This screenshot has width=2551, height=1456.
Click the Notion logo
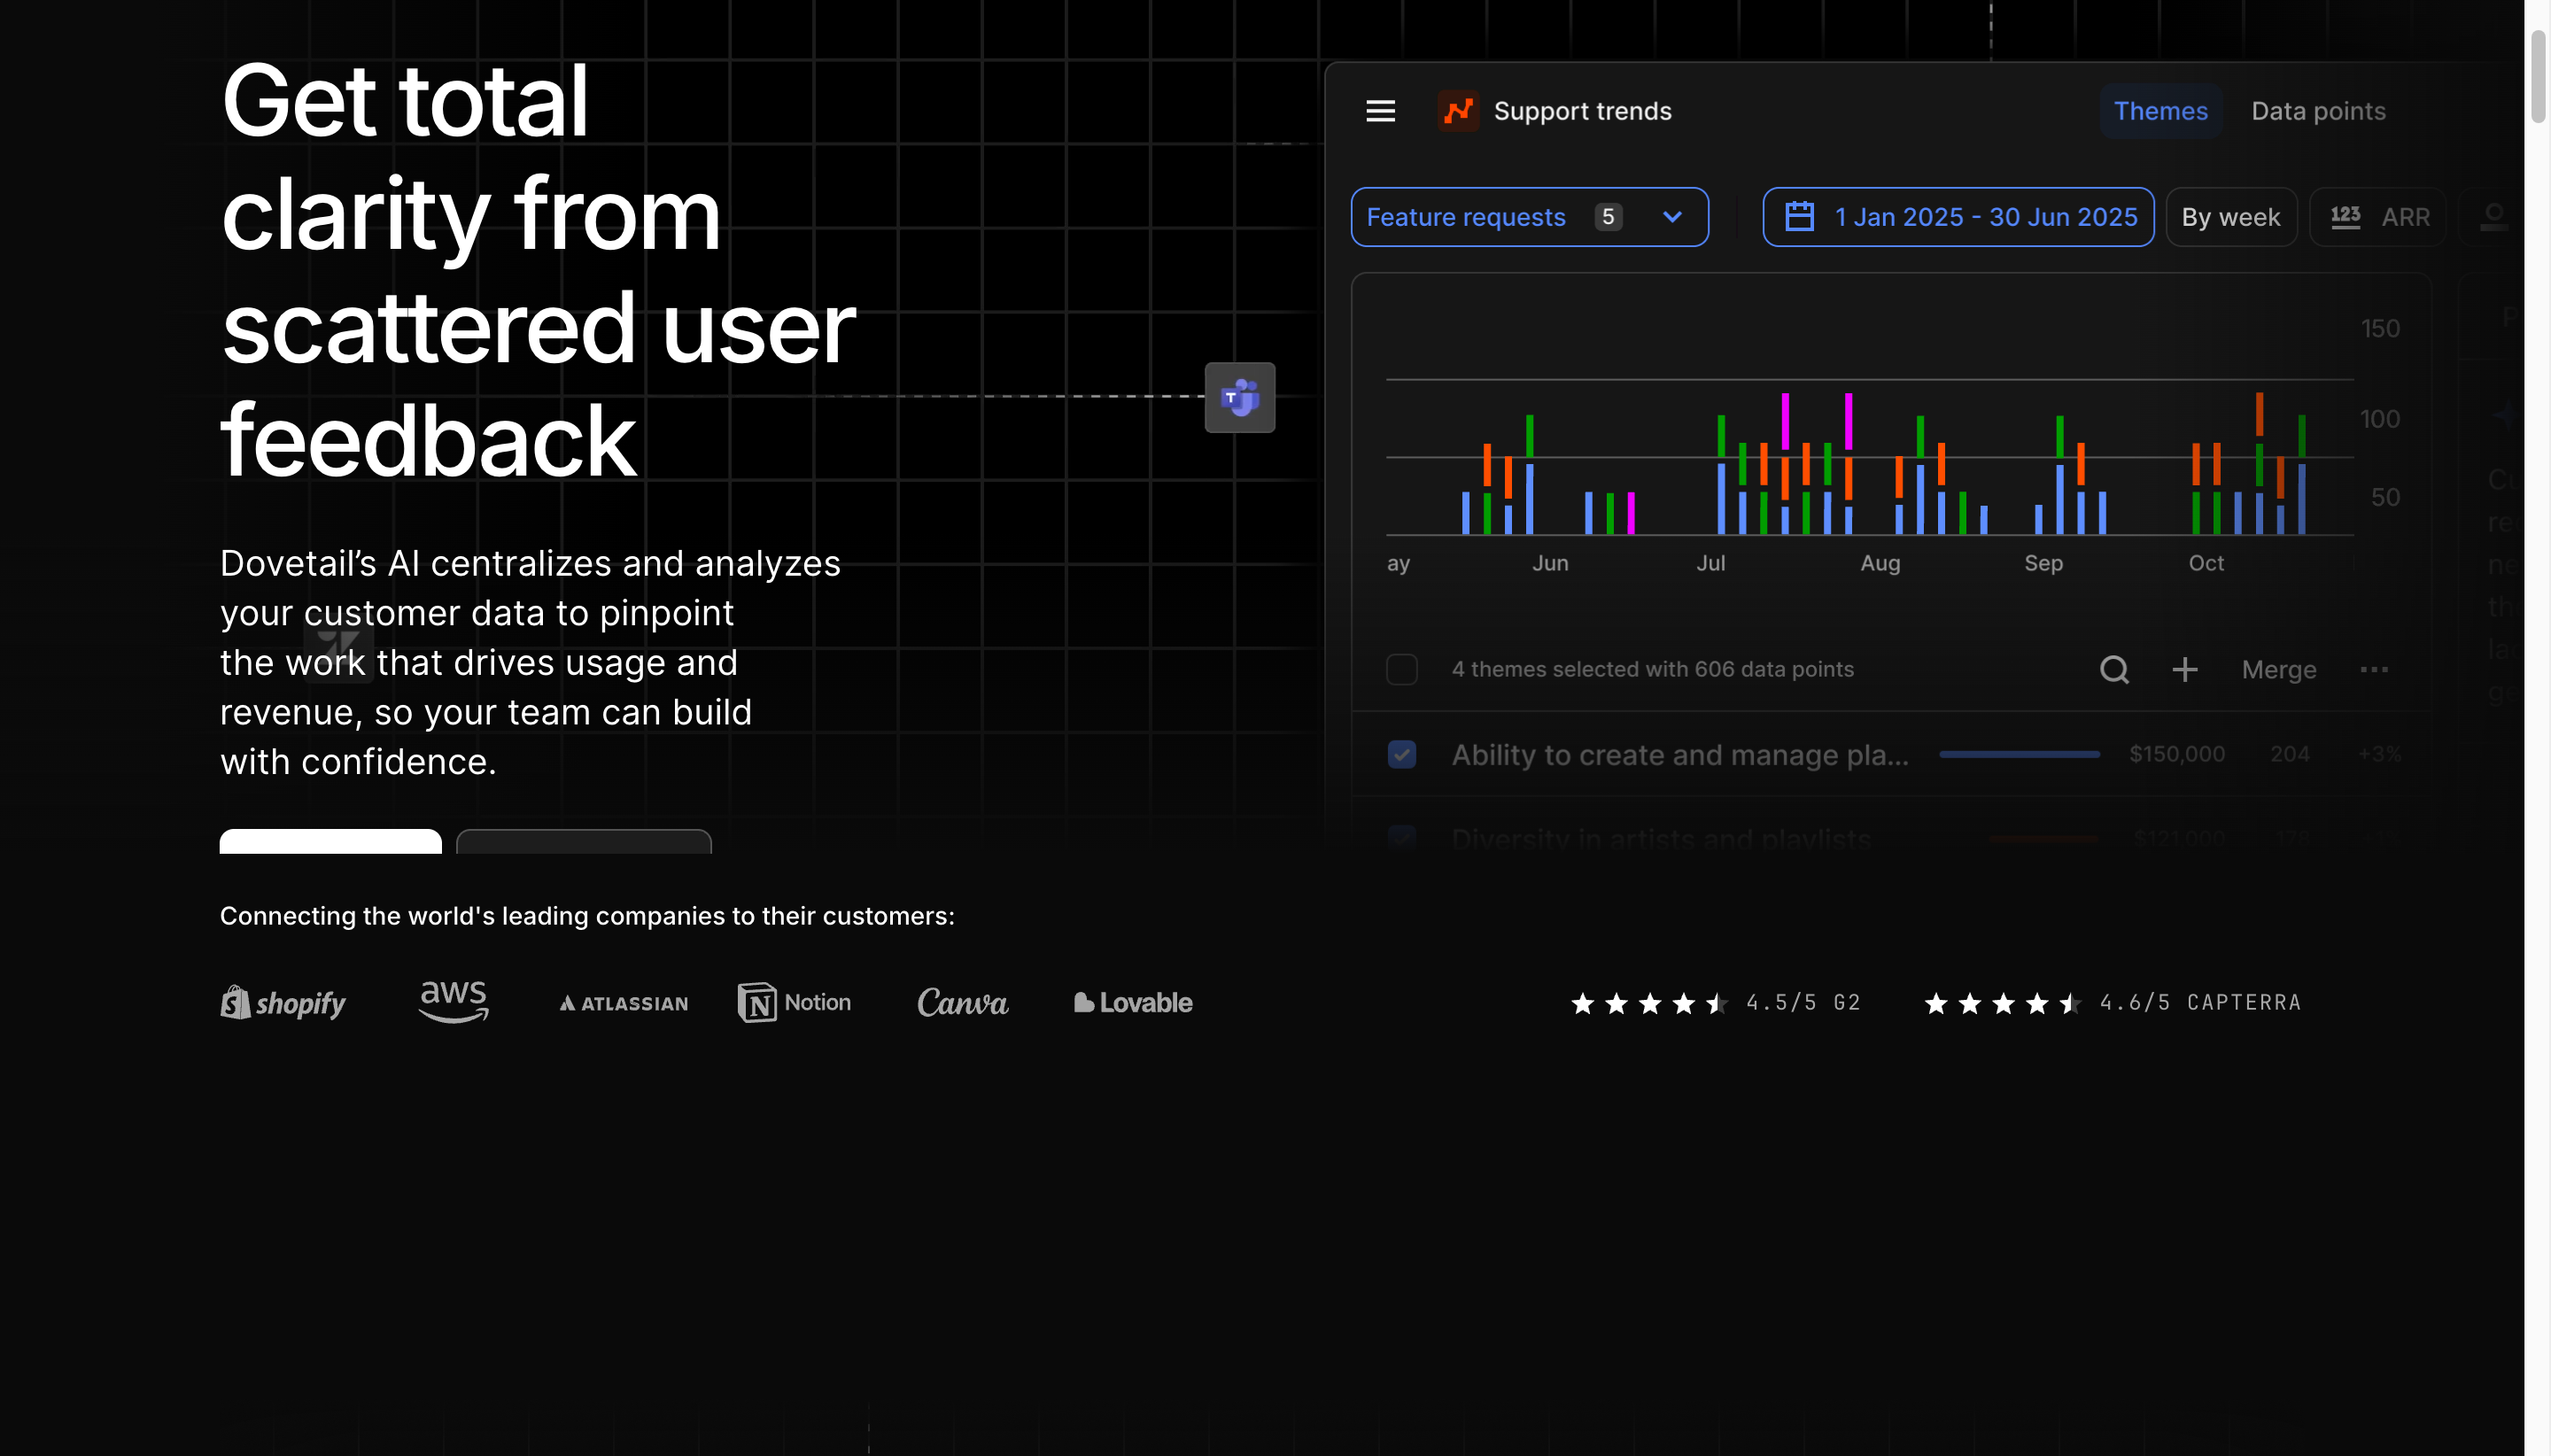point(794,1002)
